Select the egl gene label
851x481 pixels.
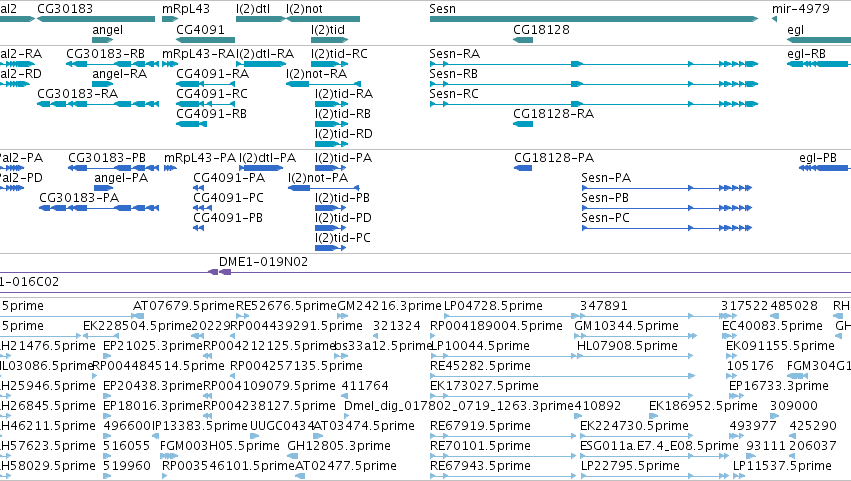pyautogui.click(x=795, y=29)
